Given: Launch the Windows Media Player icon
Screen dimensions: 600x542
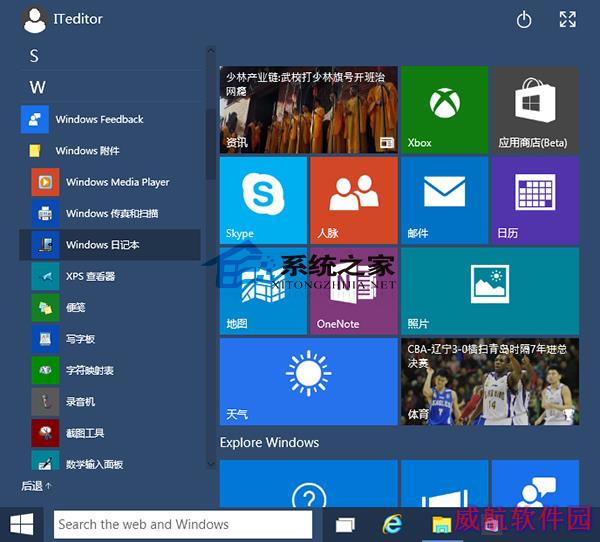Looking at the screenshot, I should point(45,182).
